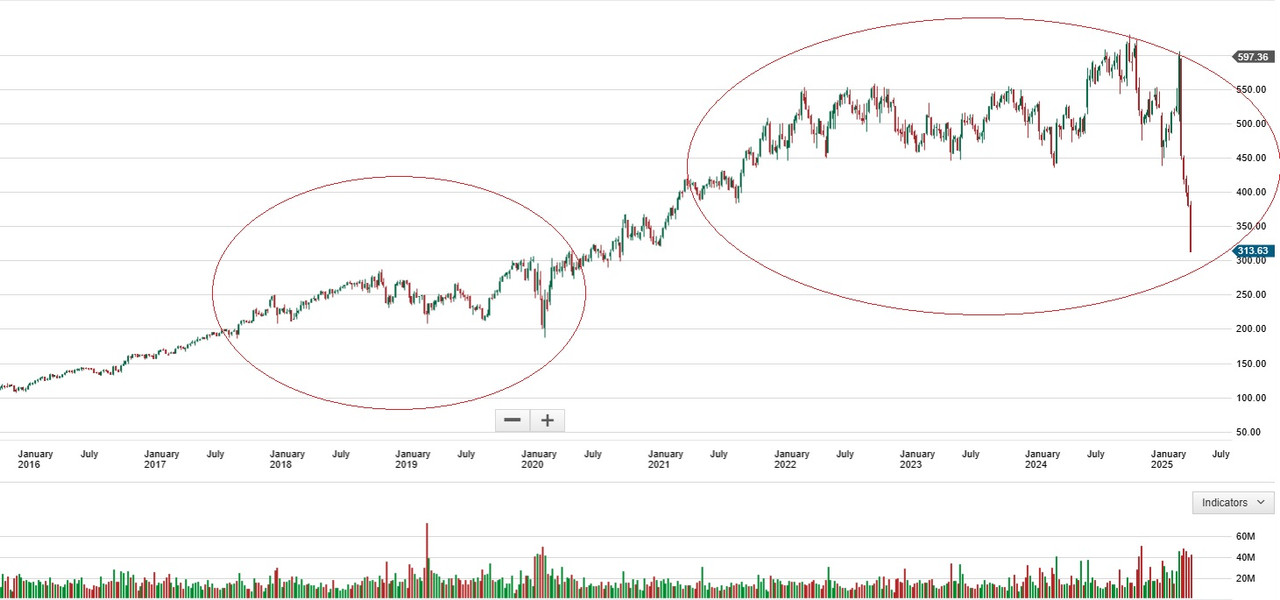Click the January 2018 date label
Screen dimensions: 1280x600
tap(287, 459)
